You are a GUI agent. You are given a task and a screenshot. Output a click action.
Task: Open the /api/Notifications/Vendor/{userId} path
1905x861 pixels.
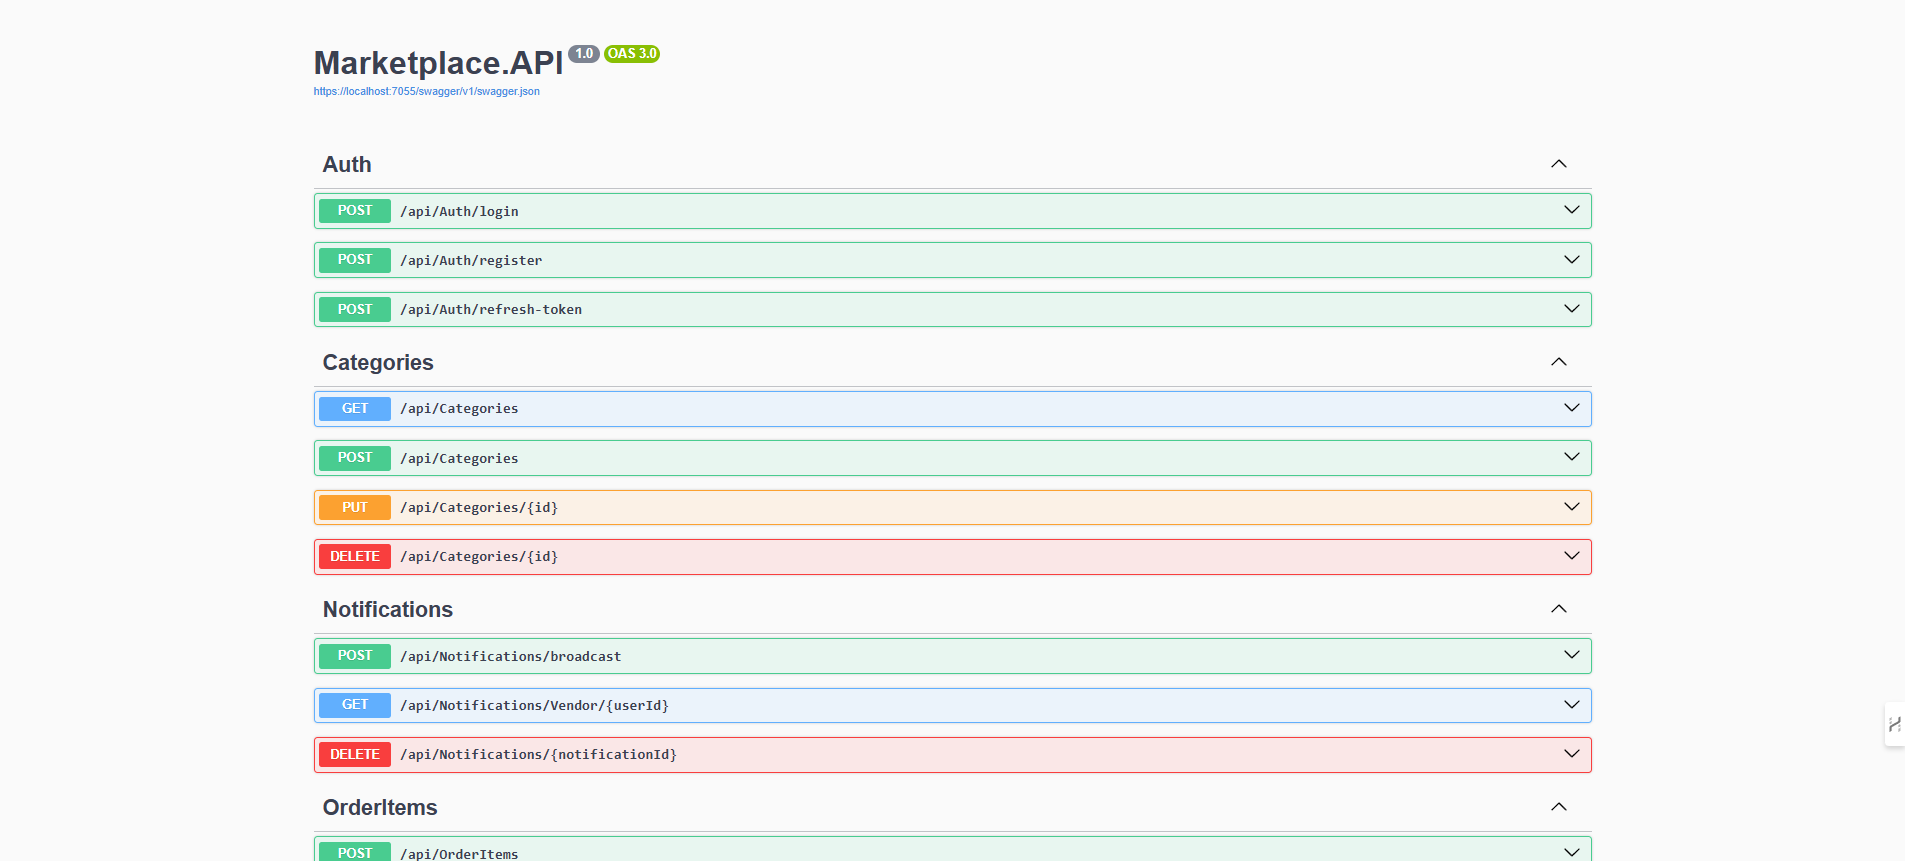coord(534,705)
